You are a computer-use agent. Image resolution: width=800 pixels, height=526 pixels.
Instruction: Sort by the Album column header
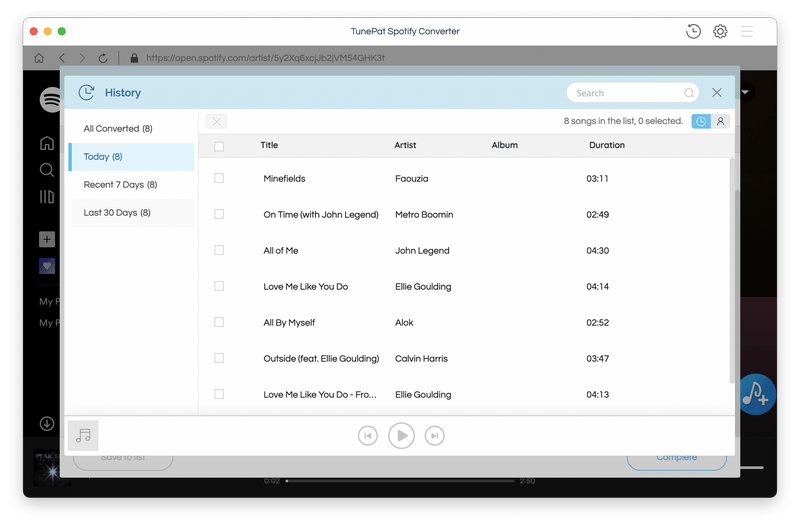(505, 145)
